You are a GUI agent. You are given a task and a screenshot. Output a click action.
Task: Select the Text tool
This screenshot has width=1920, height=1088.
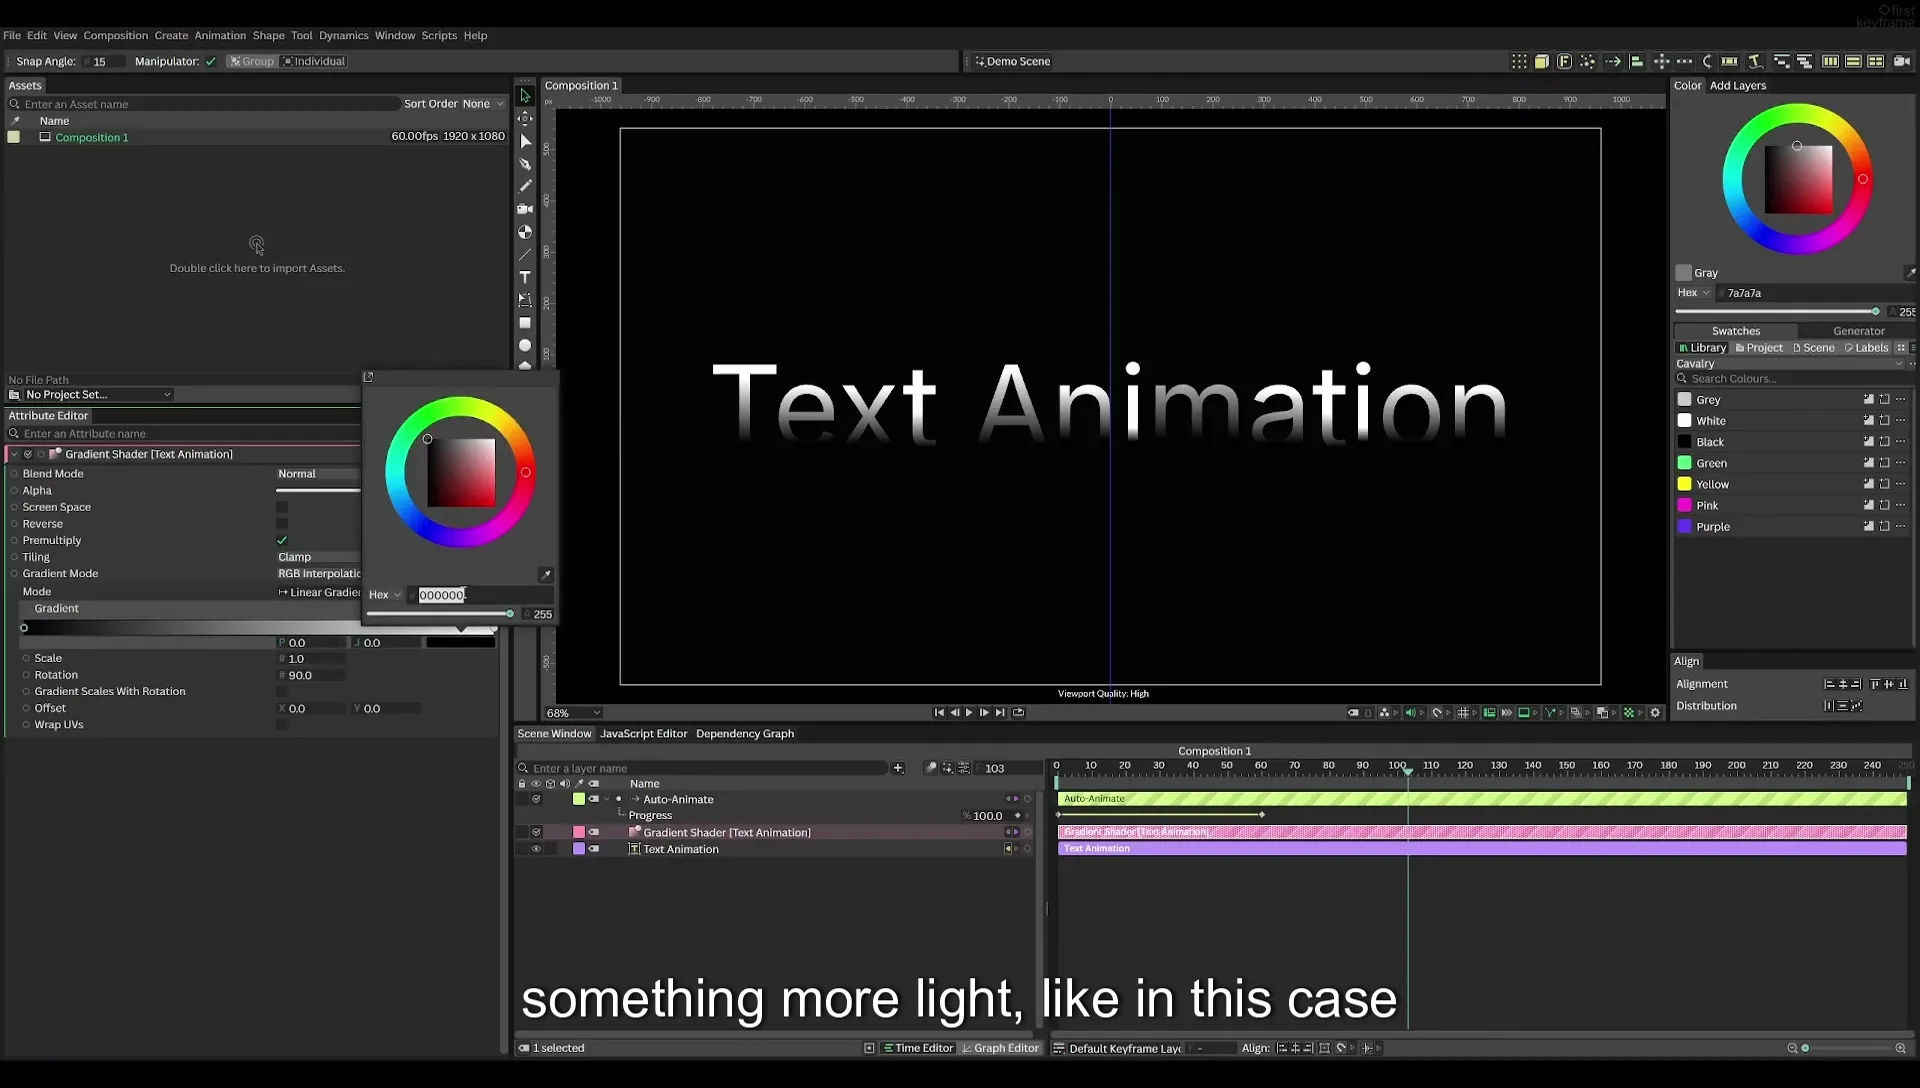[x=525, y=277]
